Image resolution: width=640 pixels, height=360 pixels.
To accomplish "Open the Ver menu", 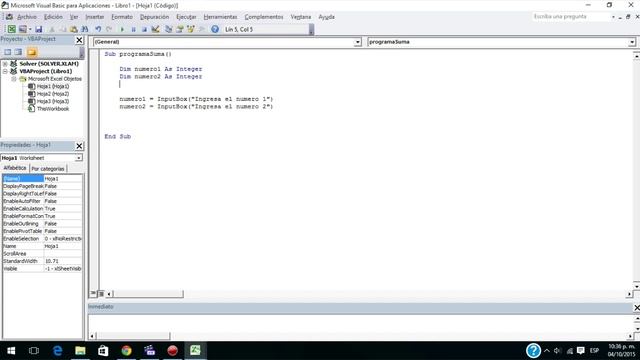I will [x=74, y=17].
